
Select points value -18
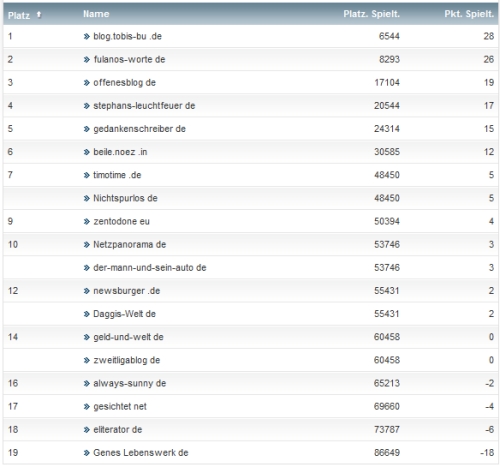pyautogui.click(x=487, y=453)
